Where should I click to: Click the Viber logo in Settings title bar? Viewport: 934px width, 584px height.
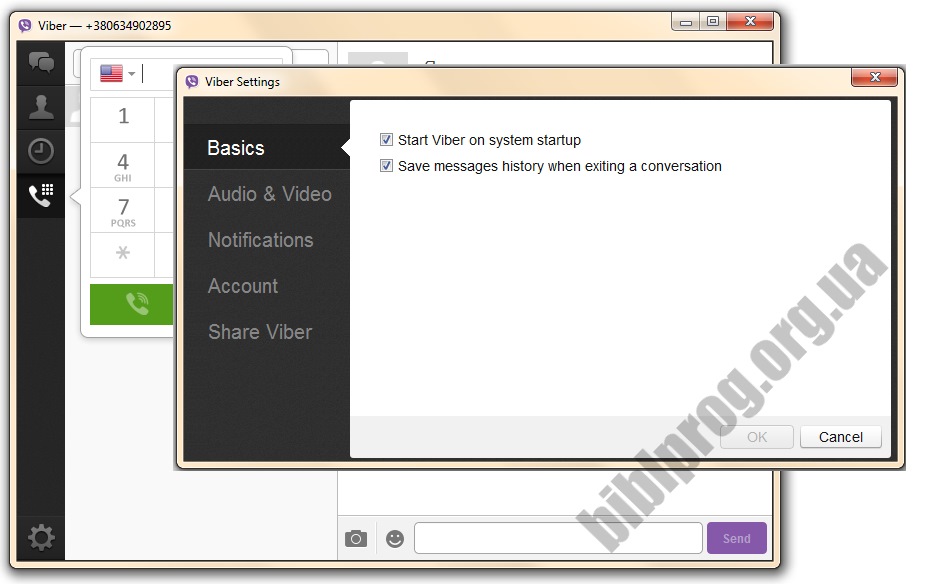coord(192,82)
